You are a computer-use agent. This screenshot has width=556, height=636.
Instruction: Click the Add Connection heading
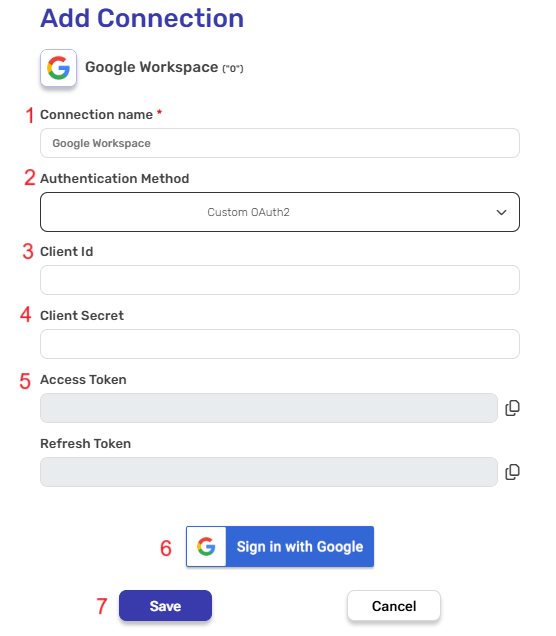click(142, 18)
